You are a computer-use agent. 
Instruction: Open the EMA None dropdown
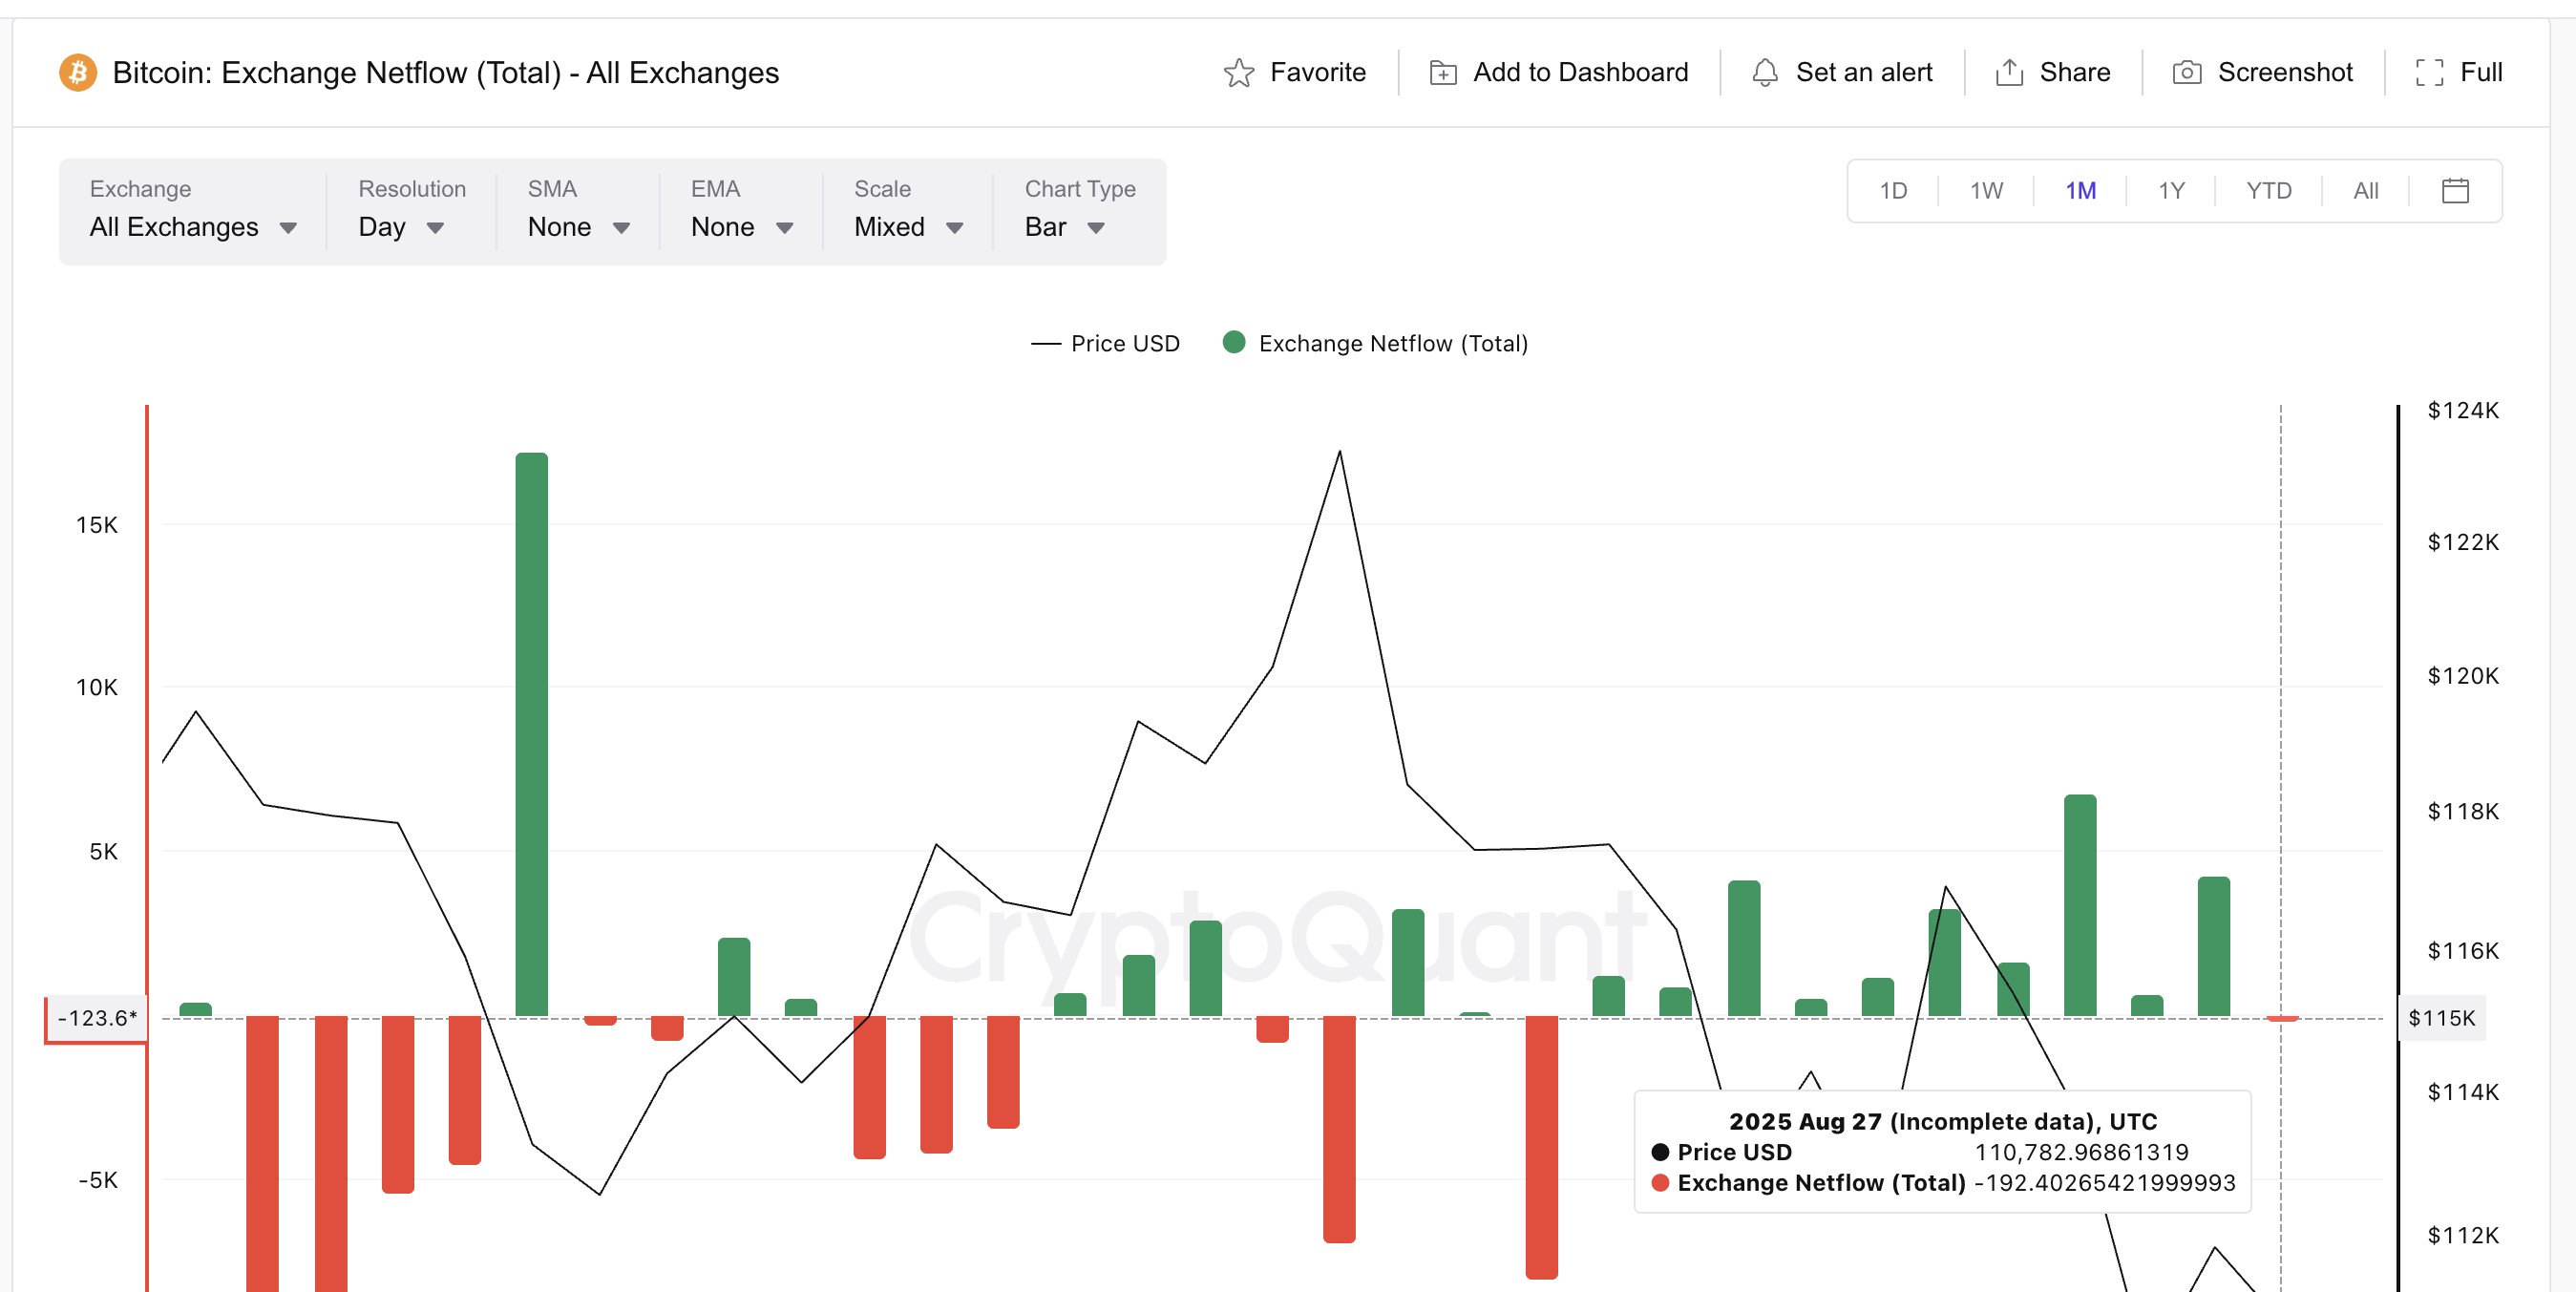click(x=742, y=227)
